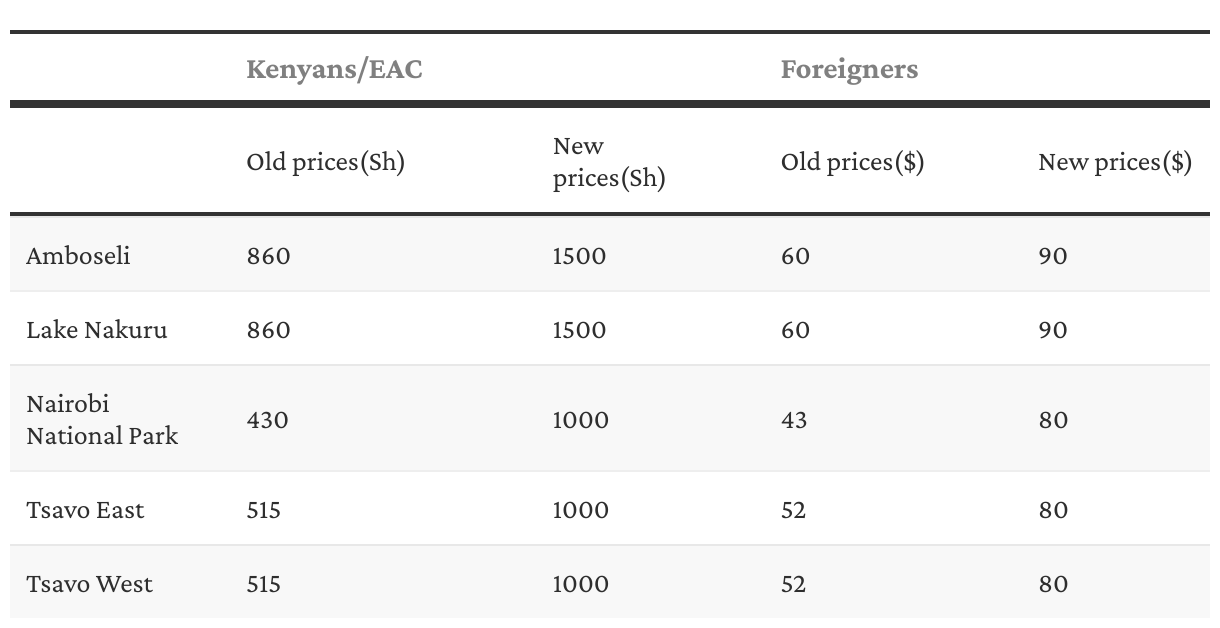
Task: Click Lake Nakuru's new Sh price 1500
Action: (579, 330)
